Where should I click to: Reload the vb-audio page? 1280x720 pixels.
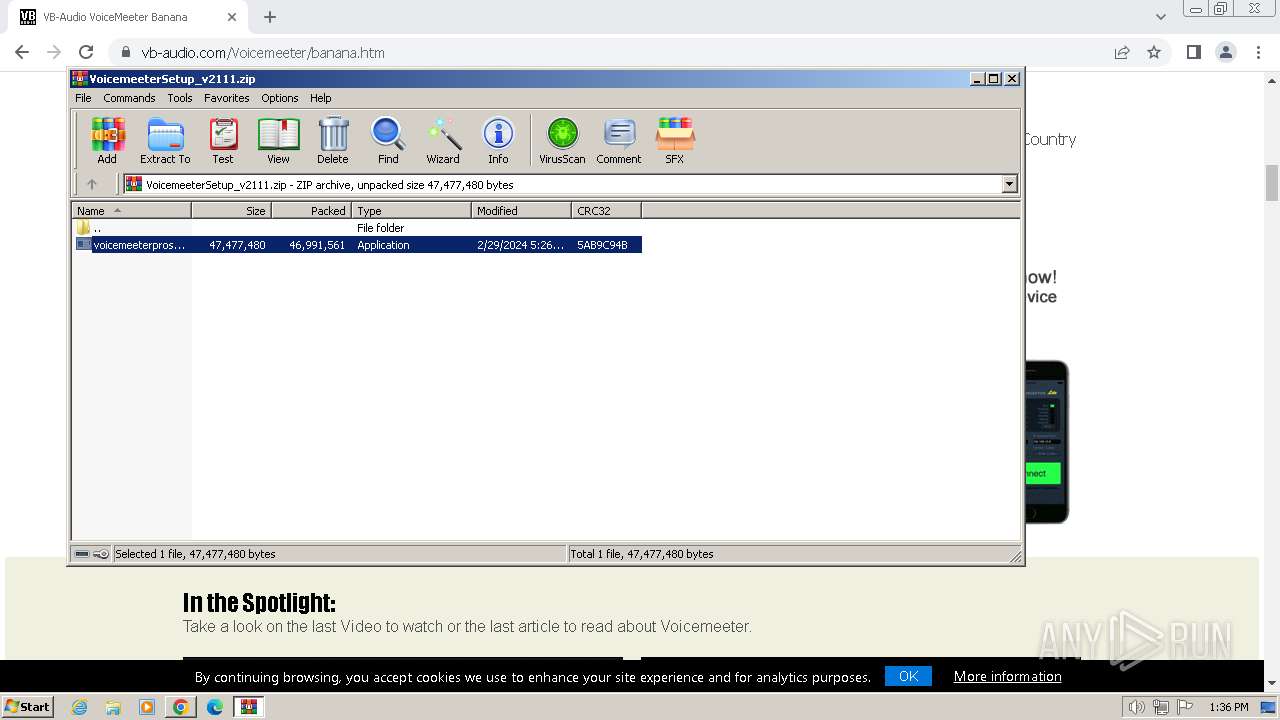click(x=86, y=52)
